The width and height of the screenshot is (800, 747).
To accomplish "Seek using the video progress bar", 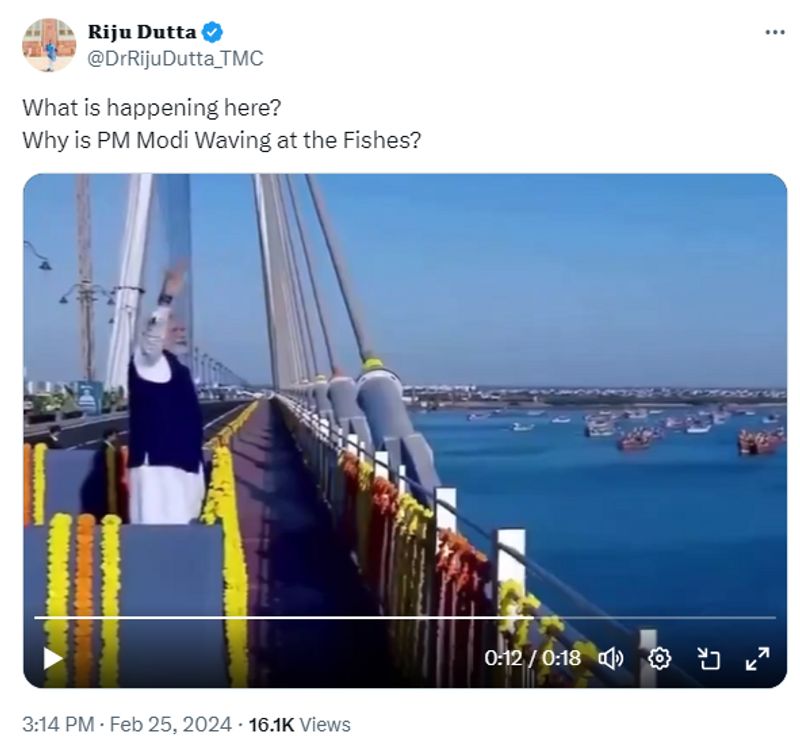I will pos(400,618).
